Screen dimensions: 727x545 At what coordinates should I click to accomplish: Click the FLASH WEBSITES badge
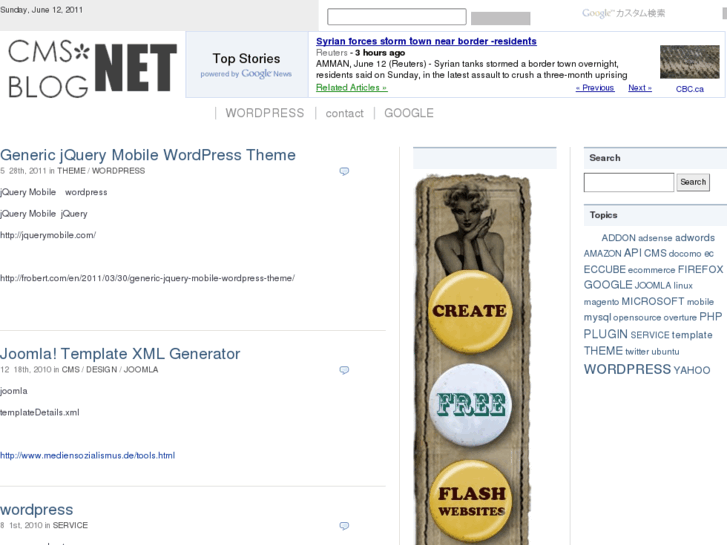(472, 501)
